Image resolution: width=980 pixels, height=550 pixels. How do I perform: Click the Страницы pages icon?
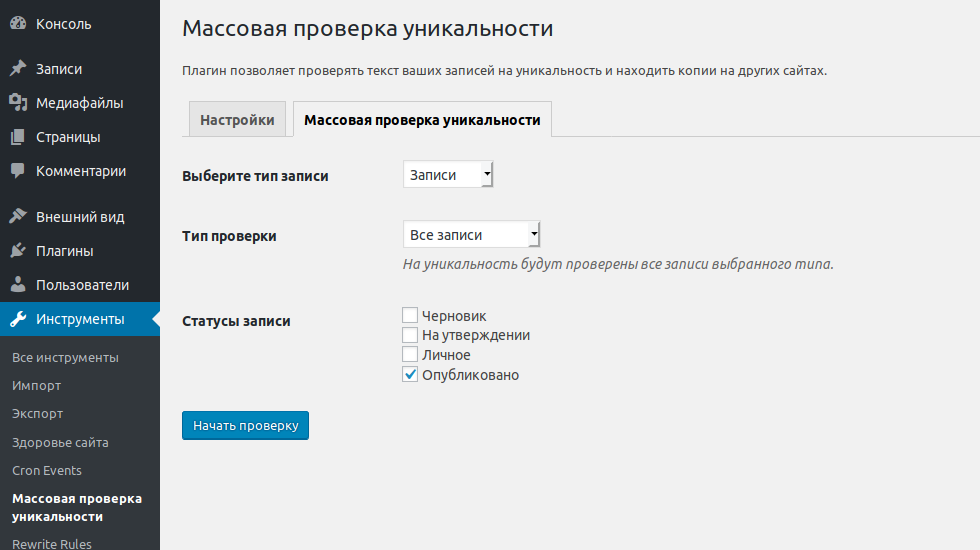click(x=18, y=137)
